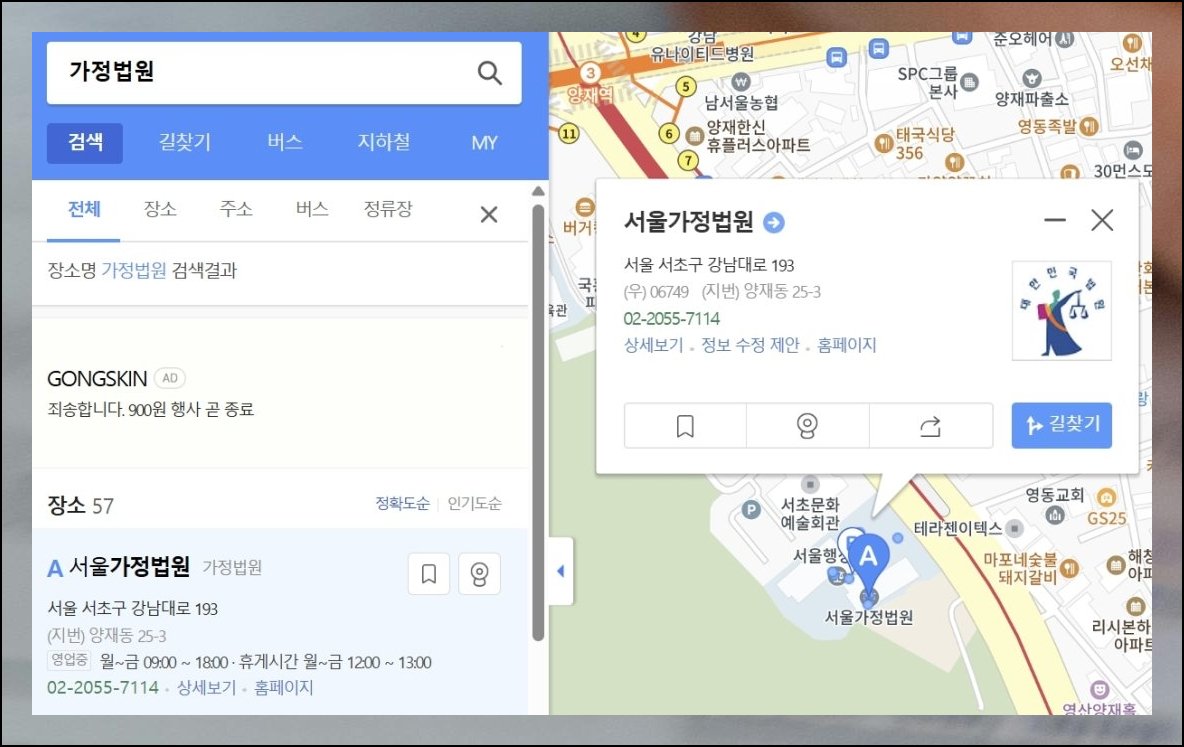Viewport: 1184px width, 747px height.
Task: Click the share button in popup
Action: pos(930,426)
